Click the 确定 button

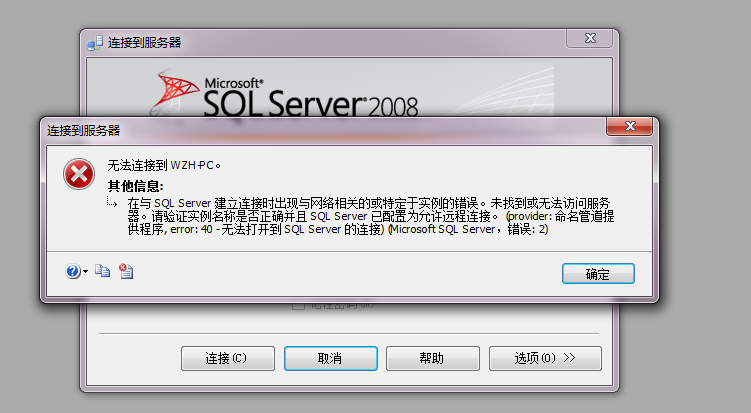pyautogui.click(x=598, y=274)
